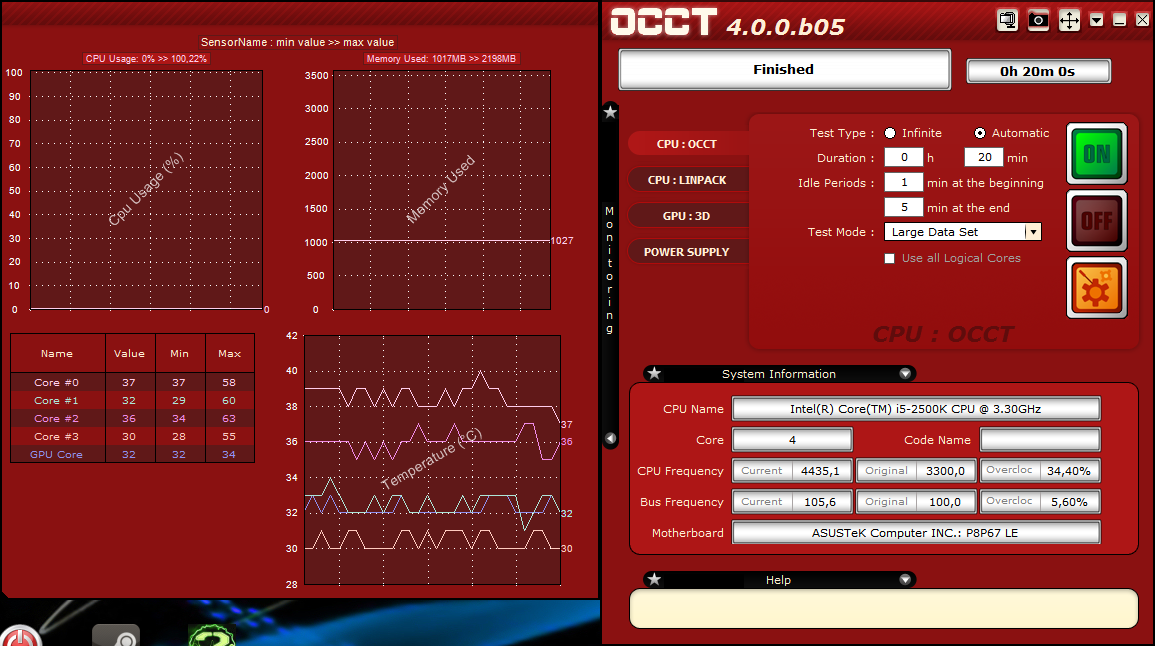Image resolution: width=1155 pixels, height=646 pixels.
Task: Open the orange gear test settings
Action: tap(1096, 288)
